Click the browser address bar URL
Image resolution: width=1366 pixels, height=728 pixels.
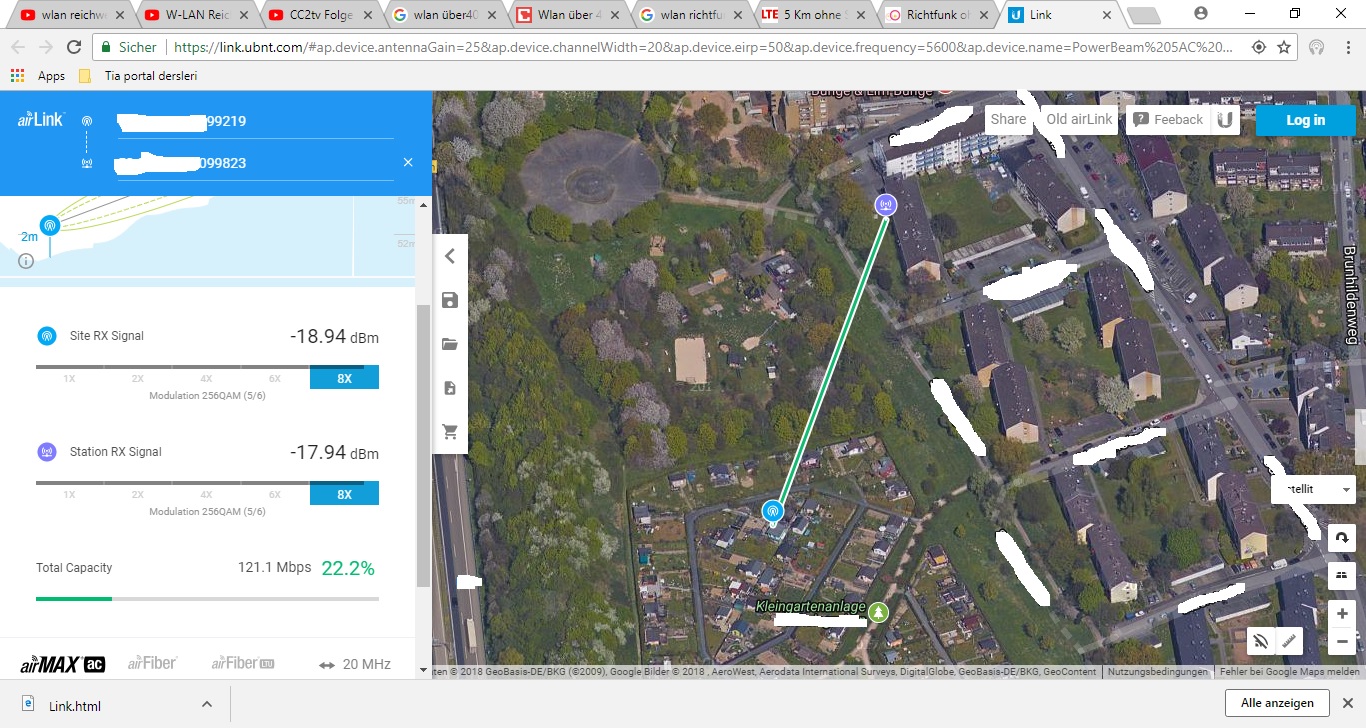tap(700, 47)
